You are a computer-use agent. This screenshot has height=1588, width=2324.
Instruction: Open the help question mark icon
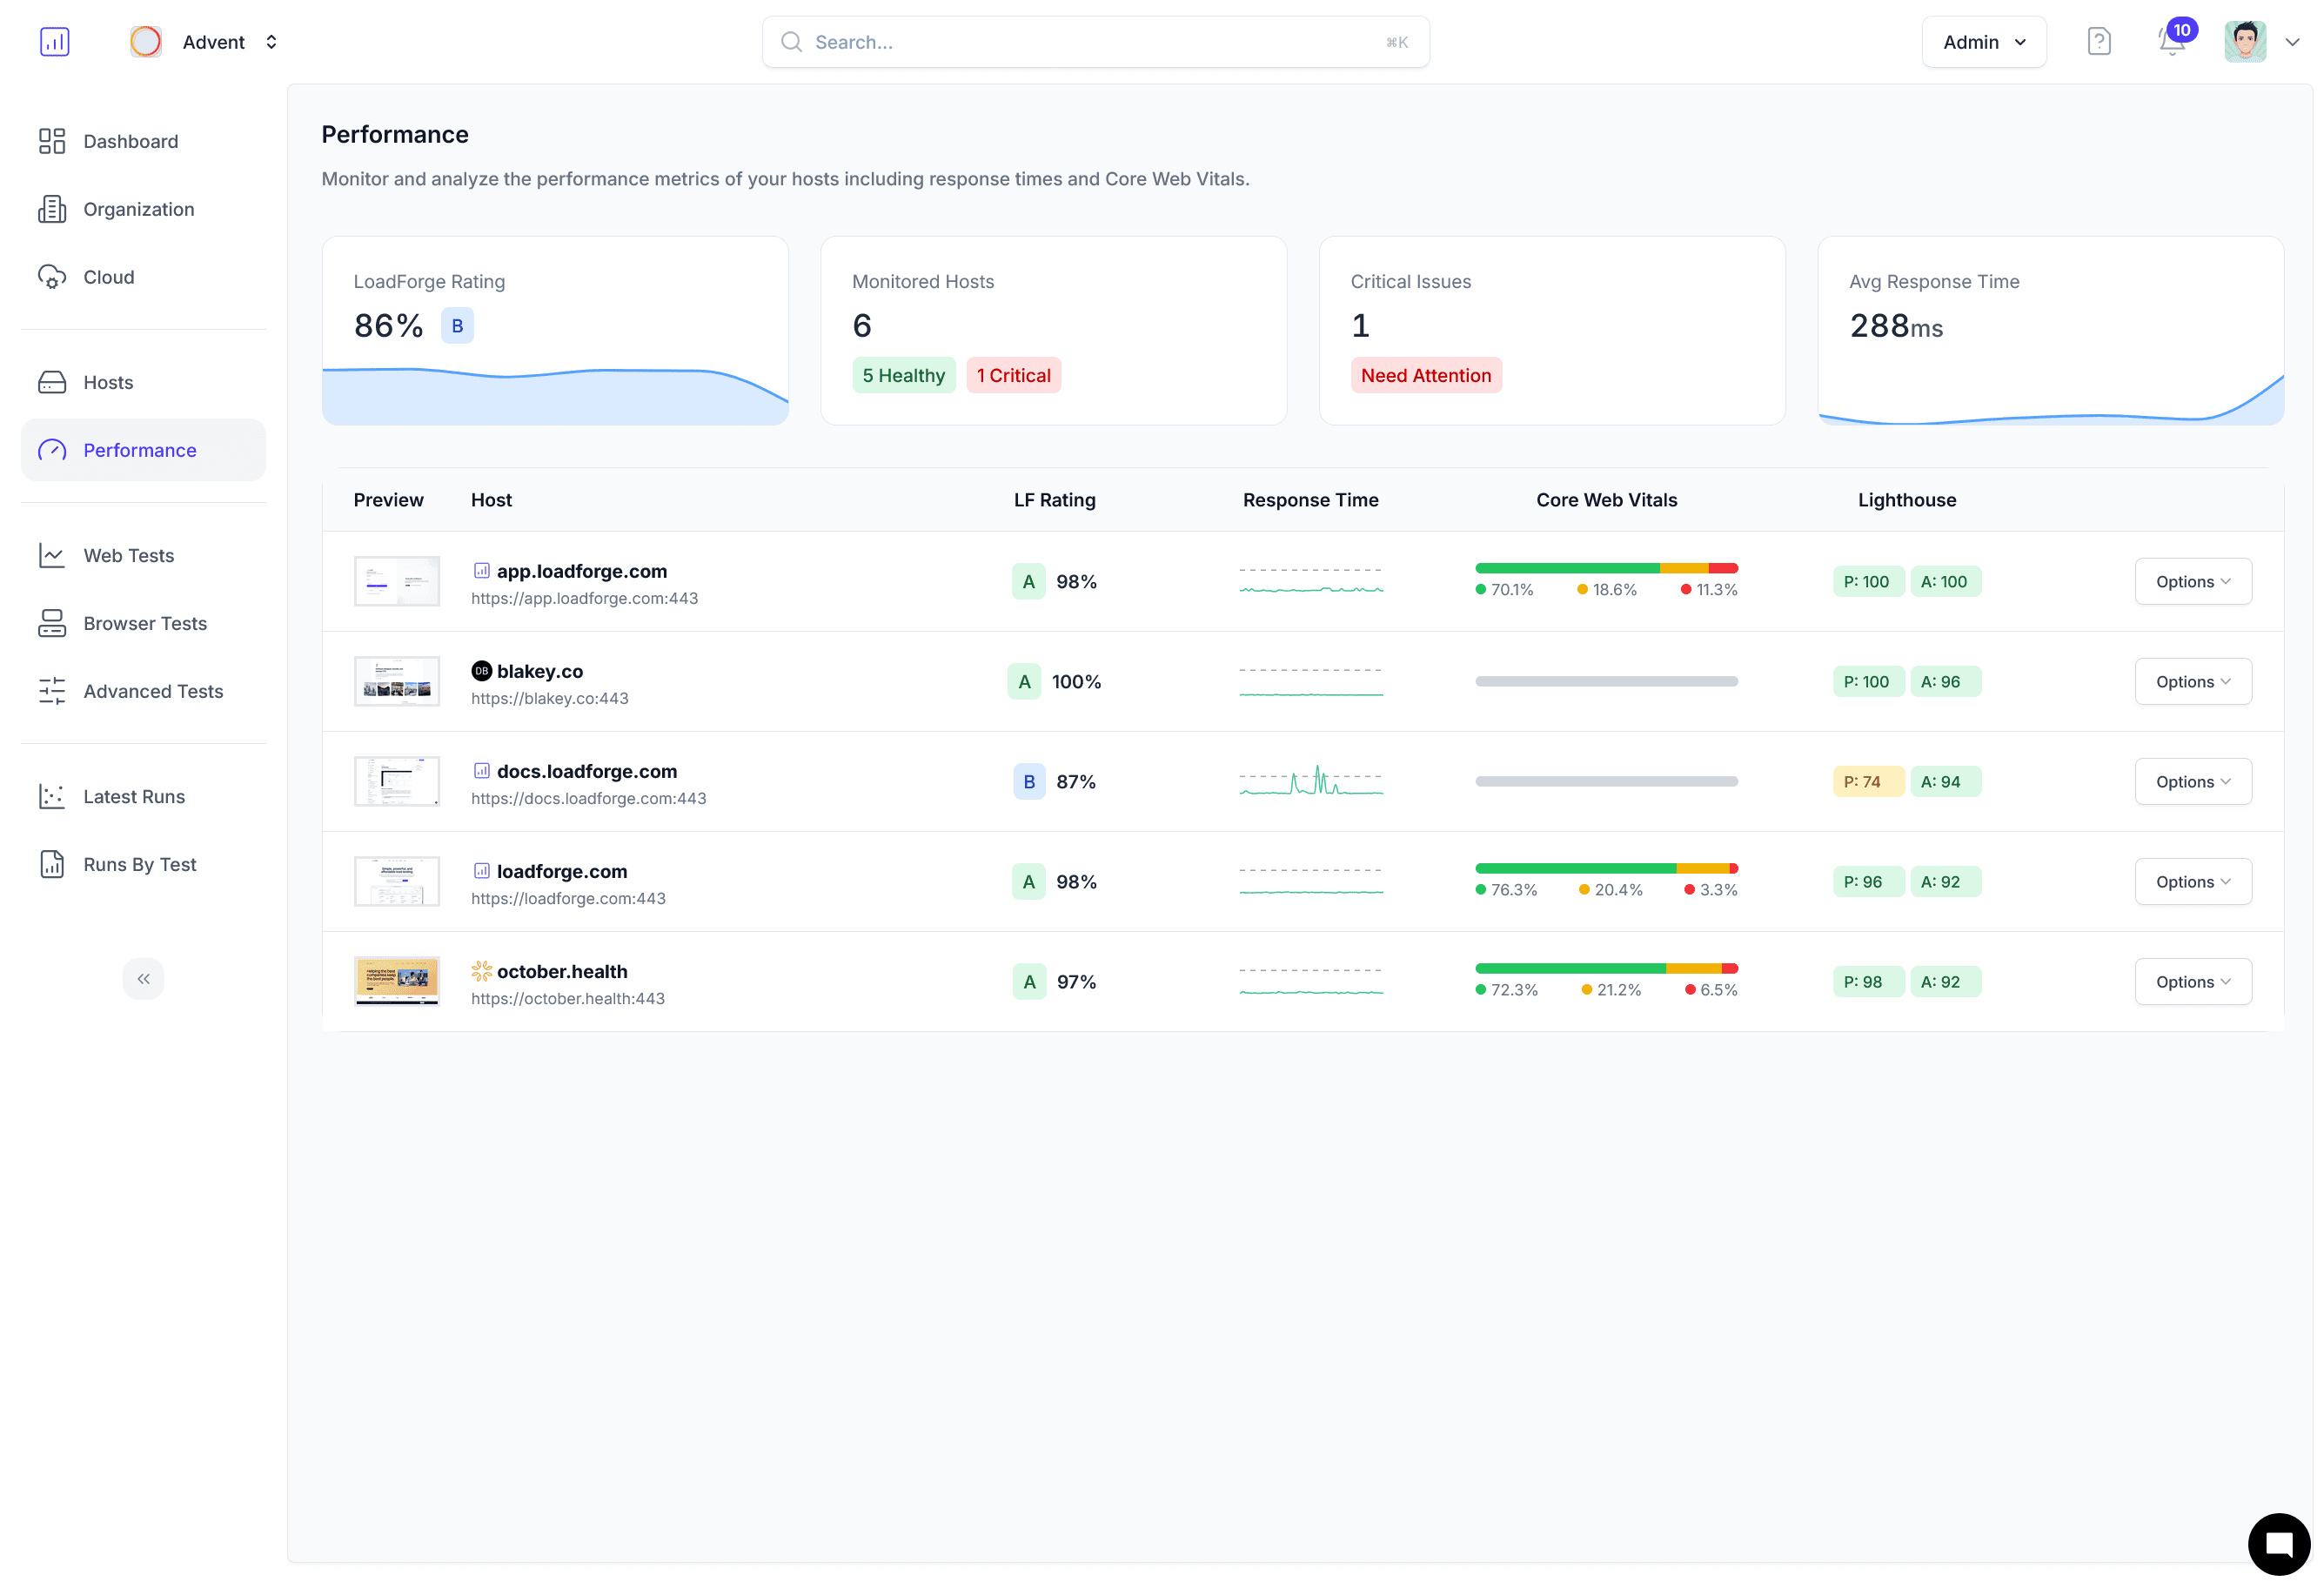[2099, 41]
